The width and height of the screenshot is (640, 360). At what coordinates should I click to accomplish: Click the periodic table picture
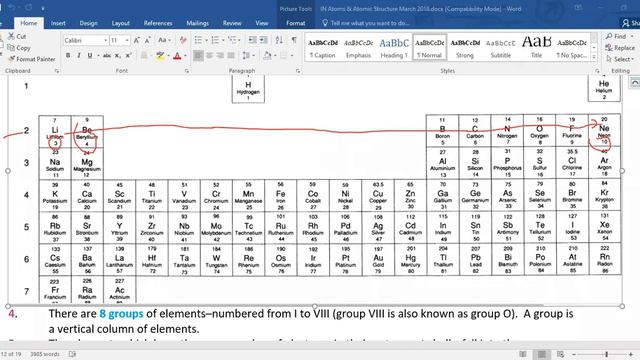315,190
